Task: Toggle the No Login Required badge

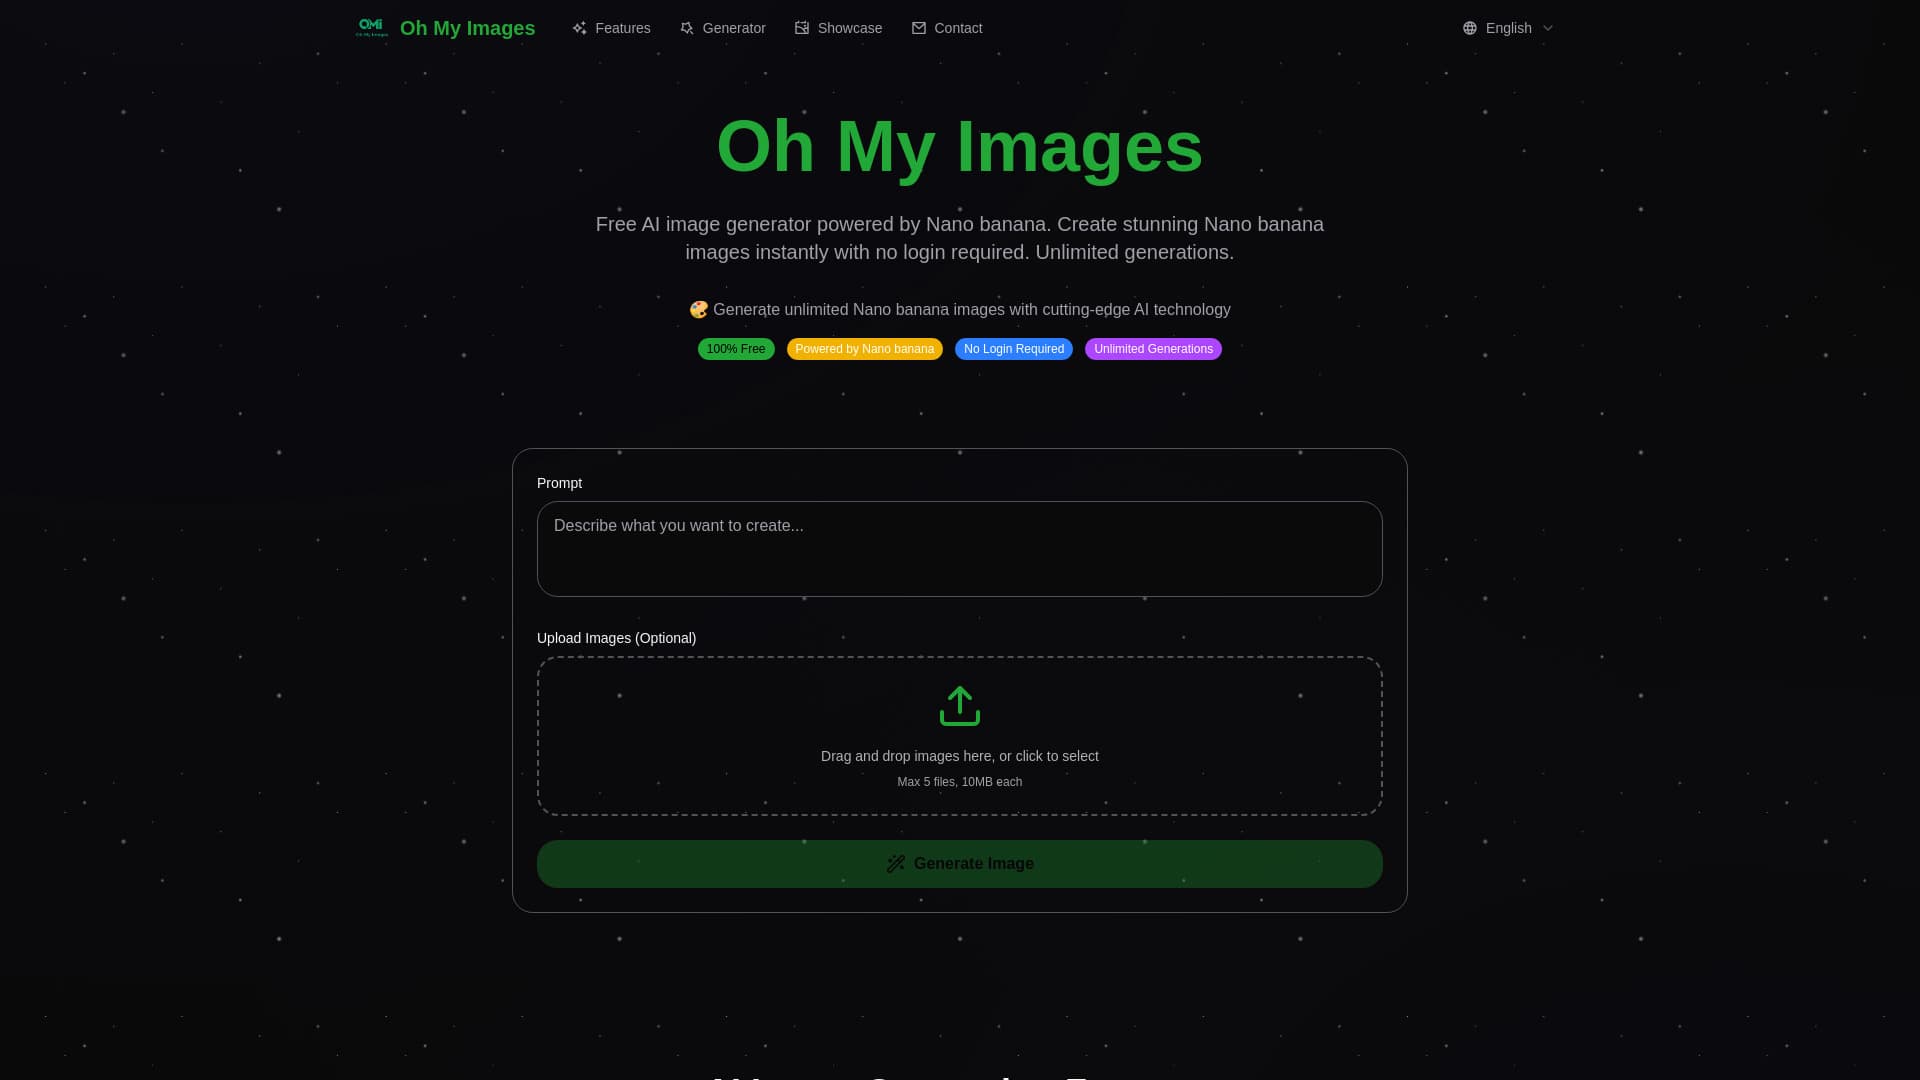Action: [x=1013, y=349]
